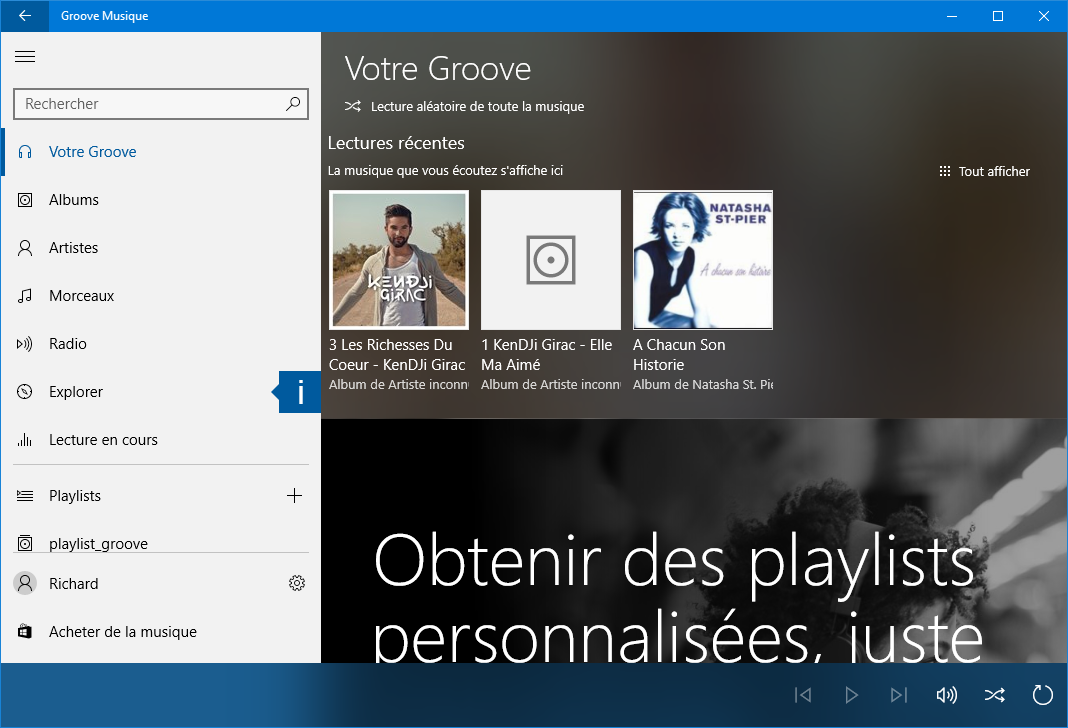Click the grid icon beside Tout afficher

[x=945, y=172]
